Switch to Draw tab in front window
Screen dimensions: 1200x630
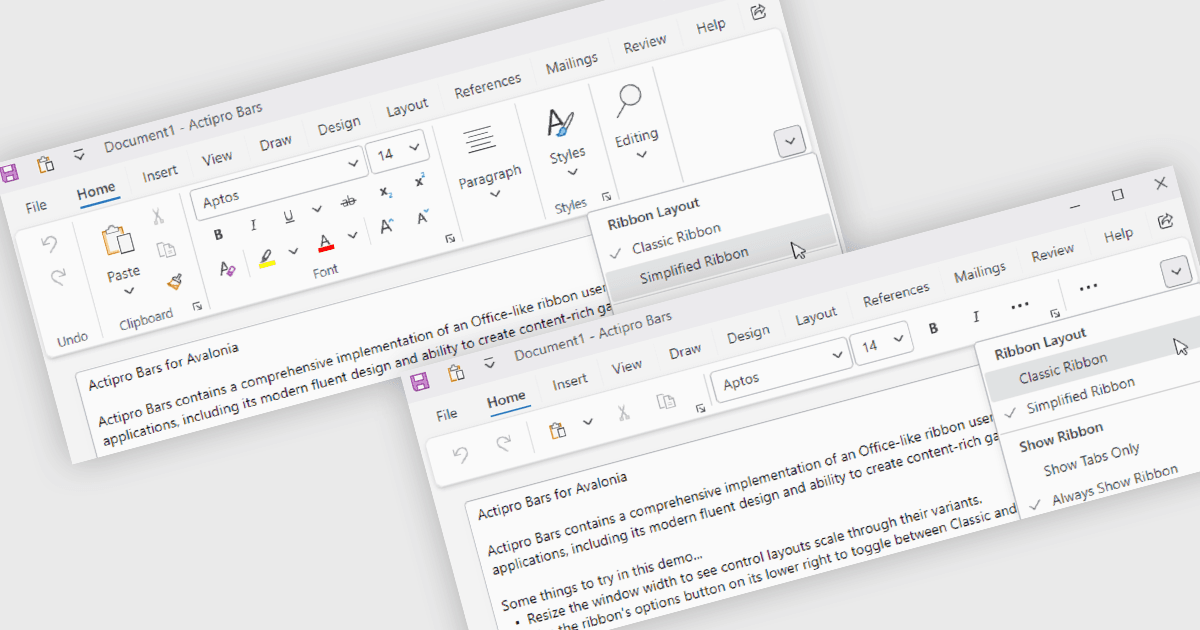[x=685, y=351]
